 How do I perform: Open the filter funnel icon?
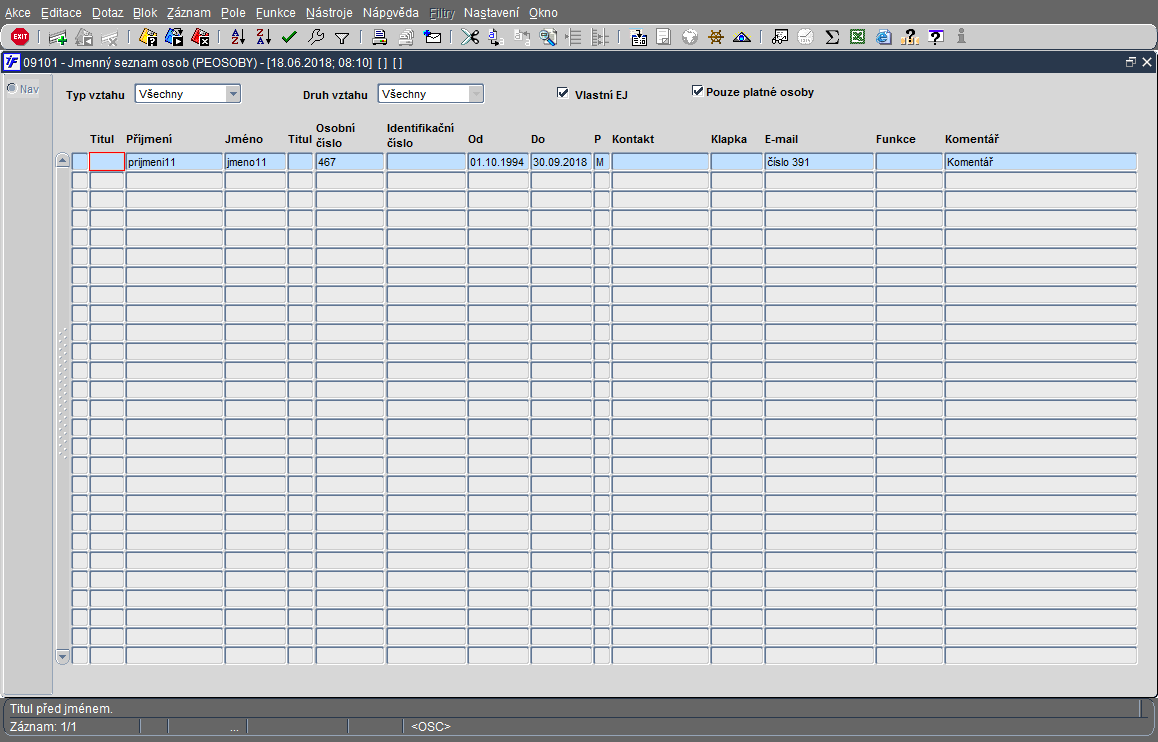click(x=342, y=38)
